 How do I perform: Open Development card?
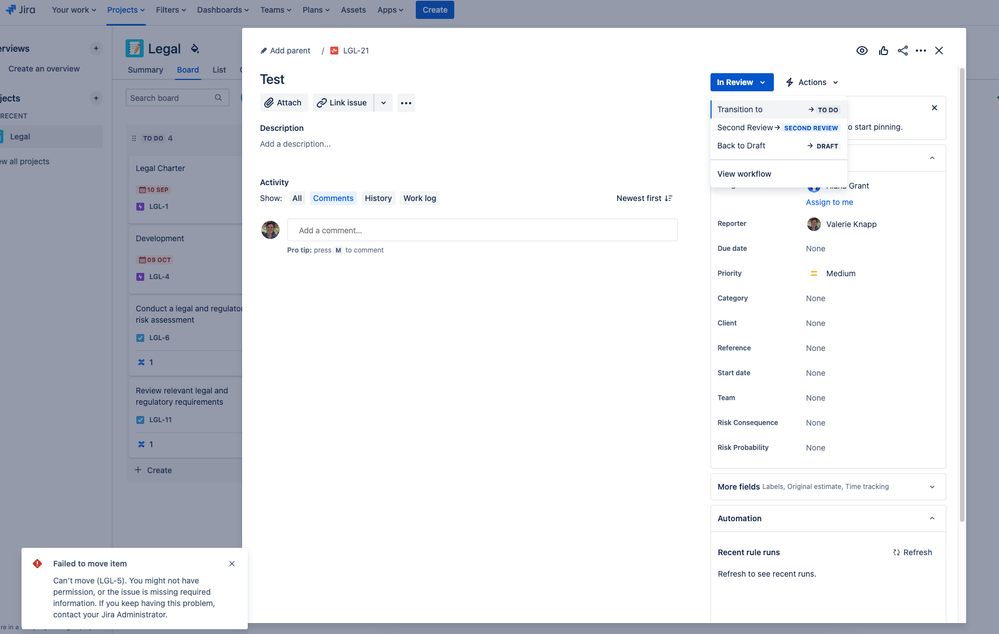coord(185,259)
